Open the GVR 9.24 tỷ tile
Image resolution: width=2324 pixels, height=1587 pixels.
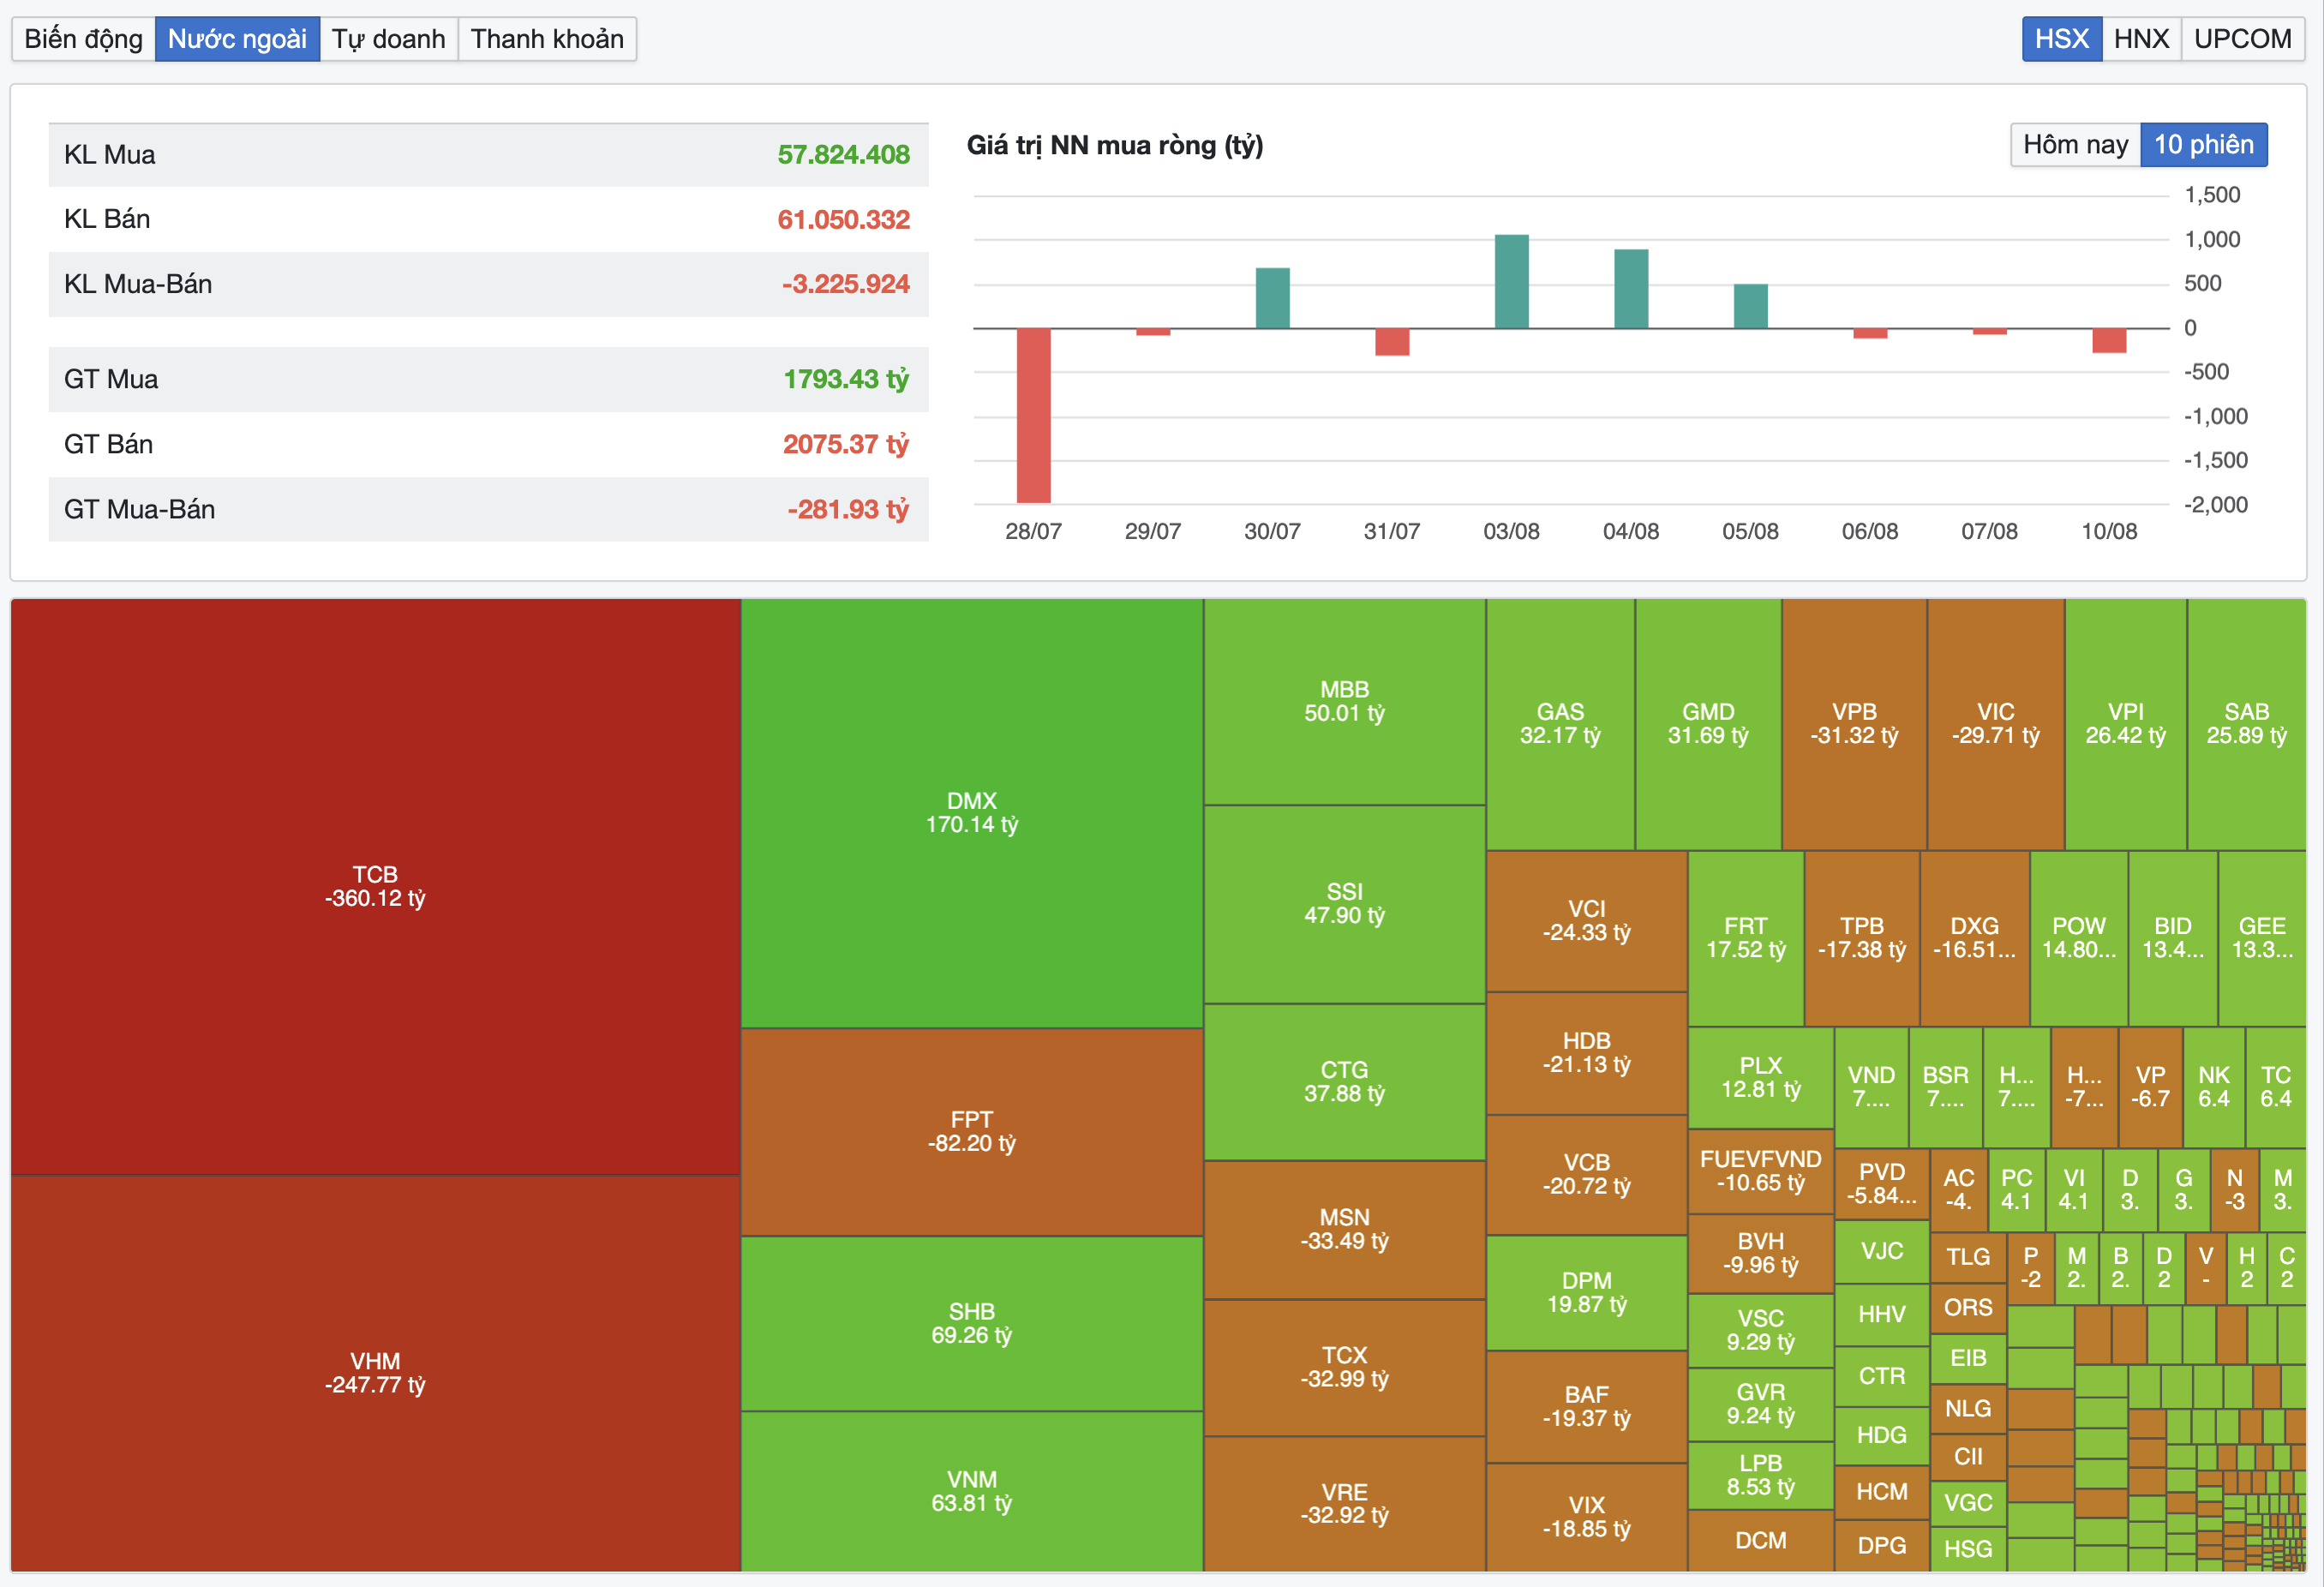click(1761, 1404)
